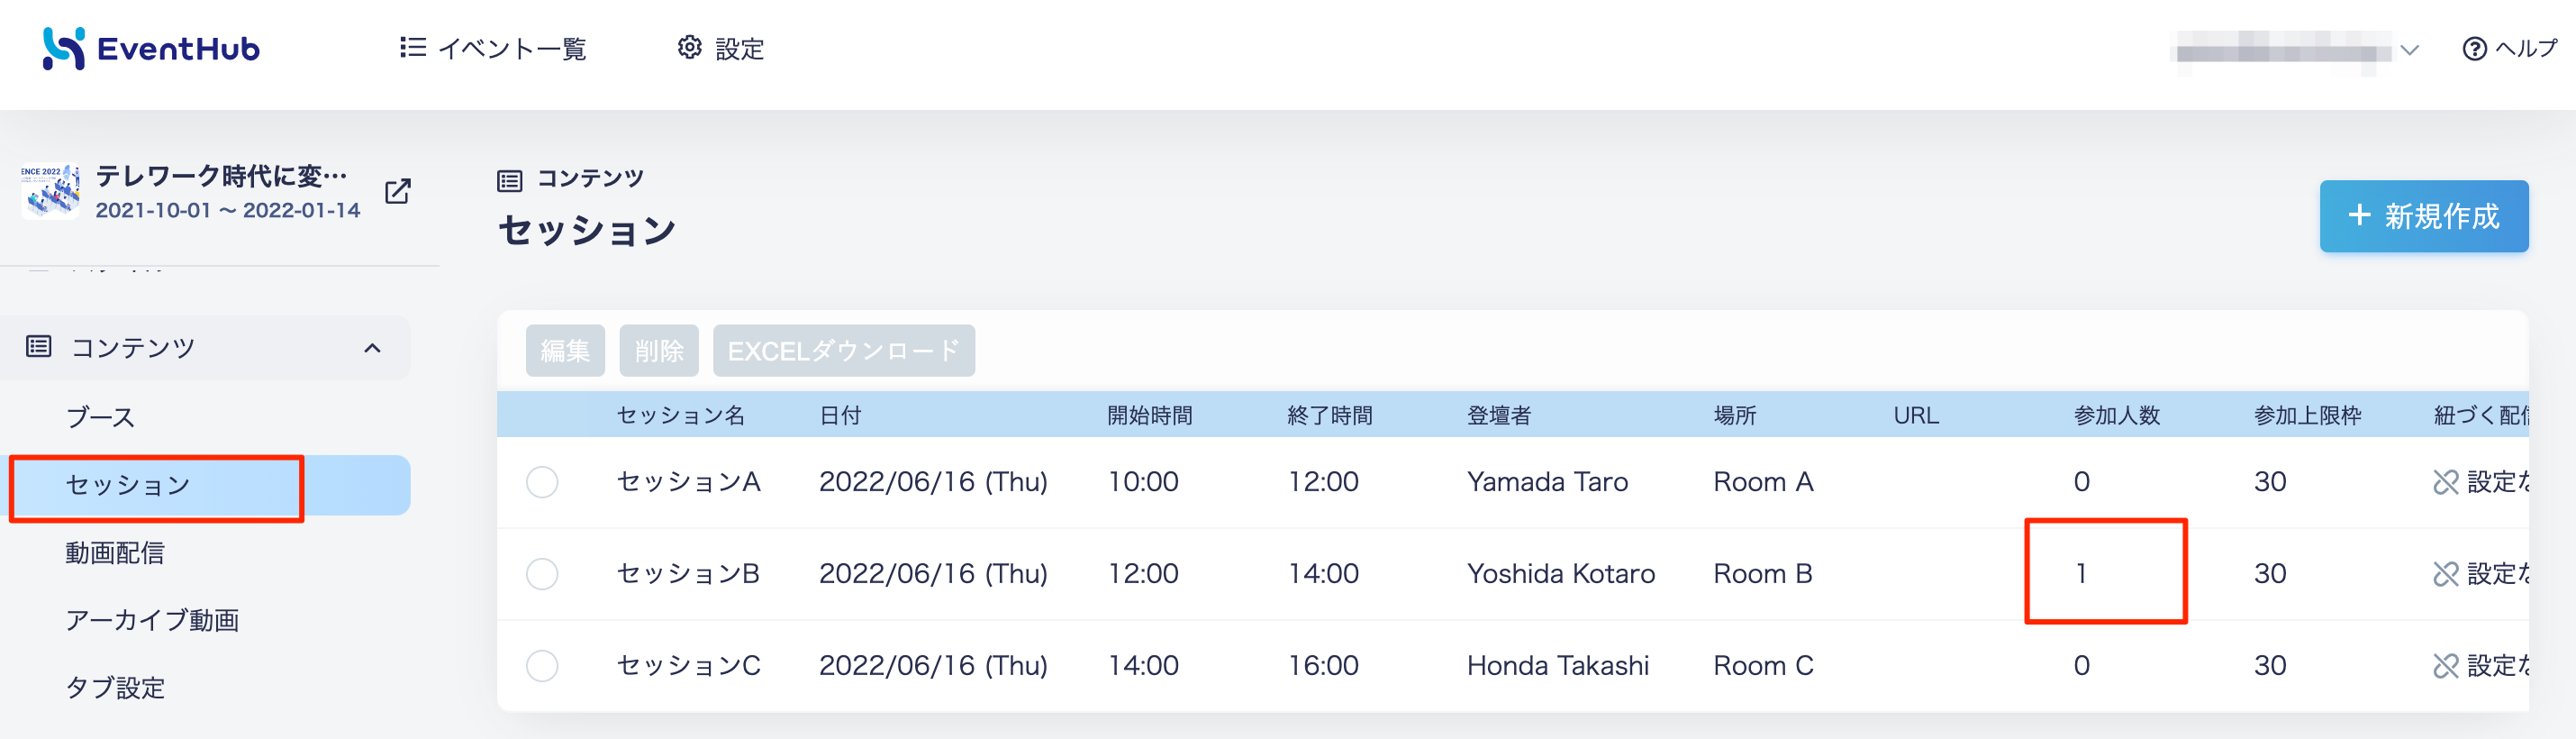Open the 動画配信 sidebar item
Viewport: 2576px width, 739px height.
coord(115,553)
